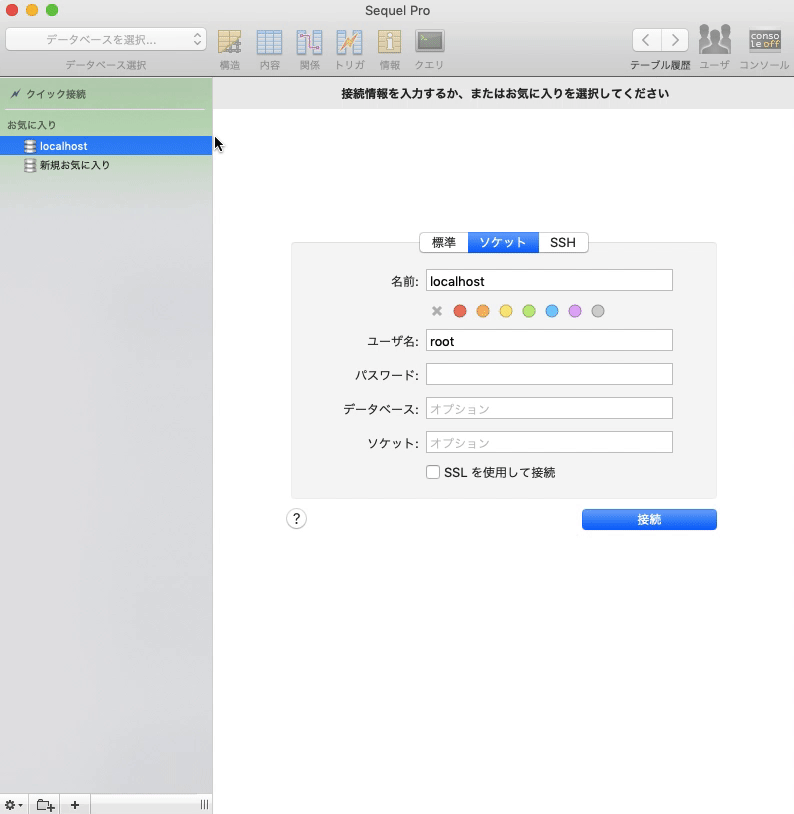Choose the yellow favorite color
The image size is (794, 814).
(x=506, y=311)
